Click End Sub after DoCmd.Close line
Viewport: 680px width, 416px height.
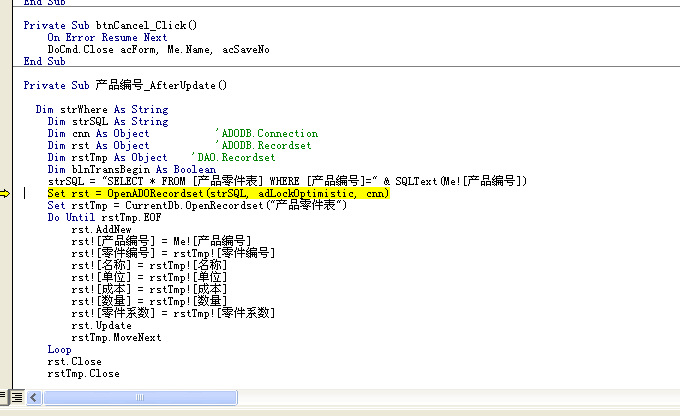pyautogui.click(x=44, y=62)
